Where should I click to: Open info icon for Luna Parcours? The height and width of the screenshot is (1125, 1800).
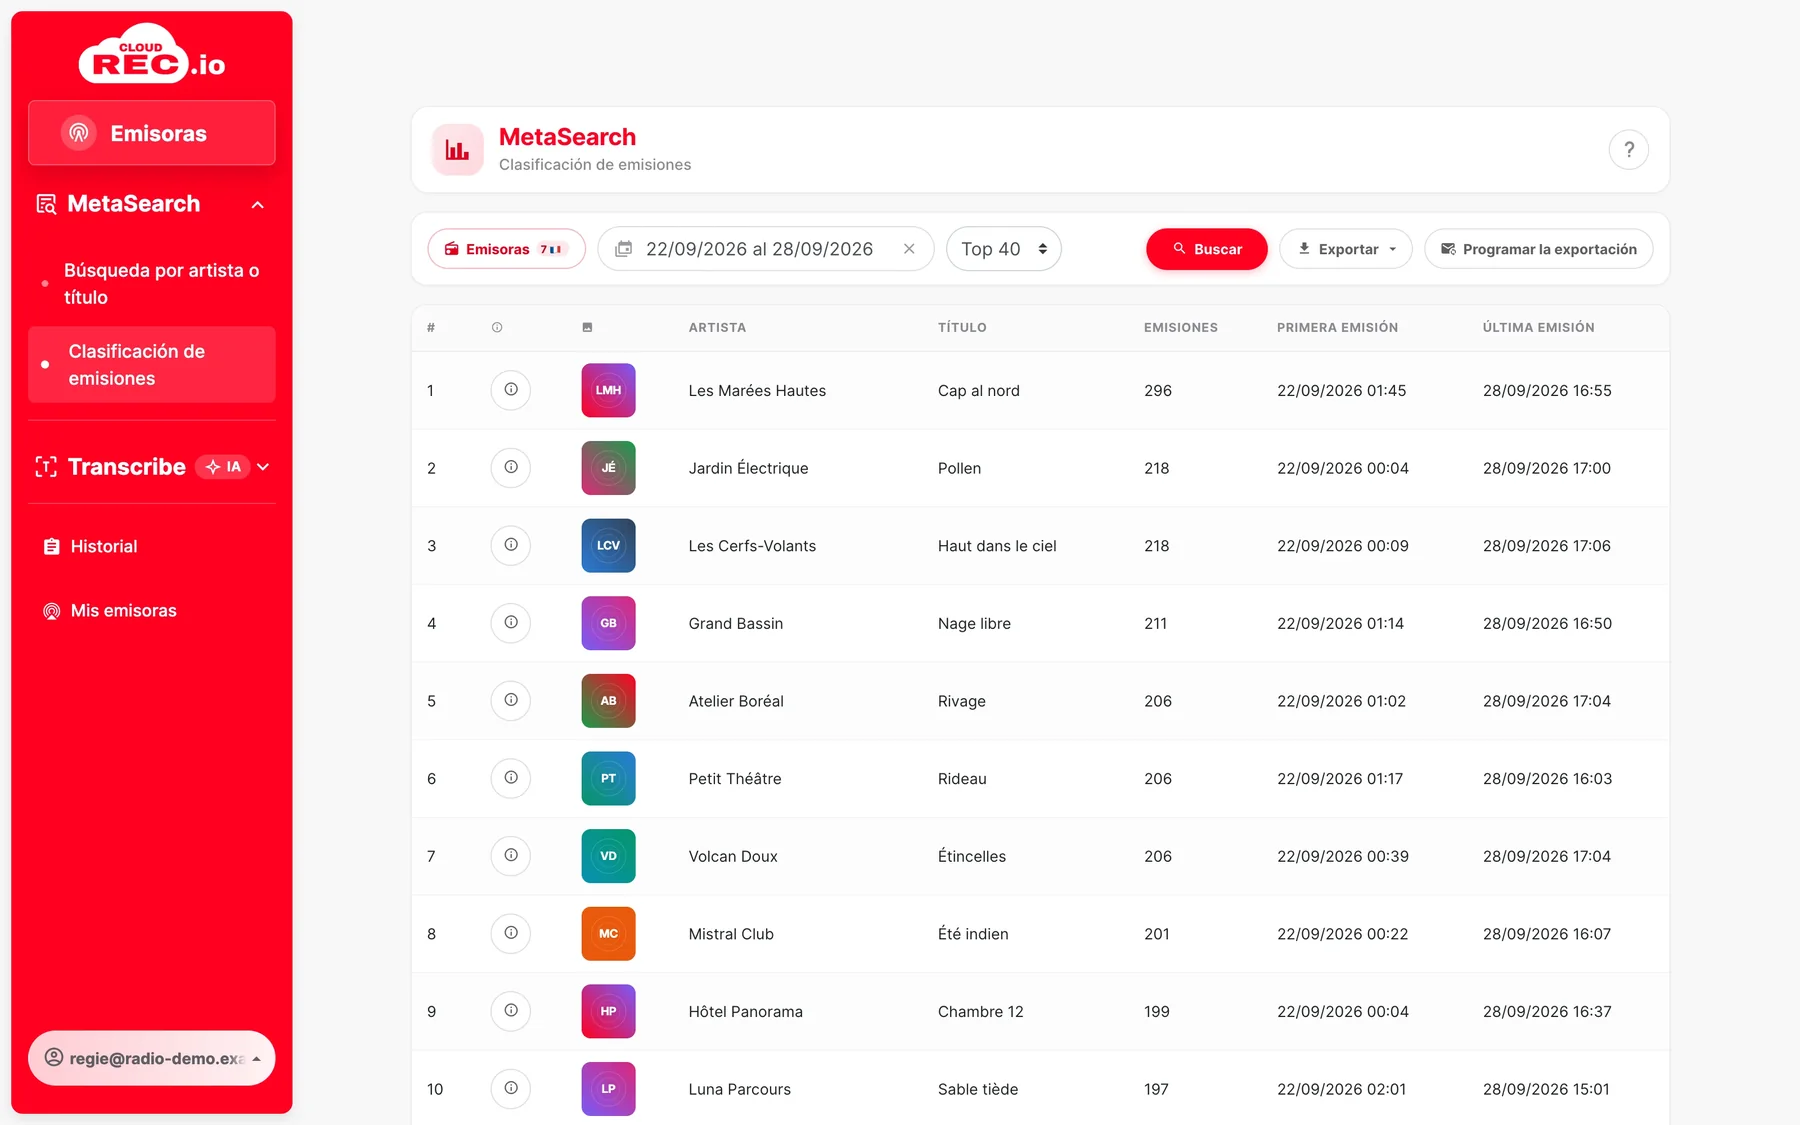coord(510,1088)
